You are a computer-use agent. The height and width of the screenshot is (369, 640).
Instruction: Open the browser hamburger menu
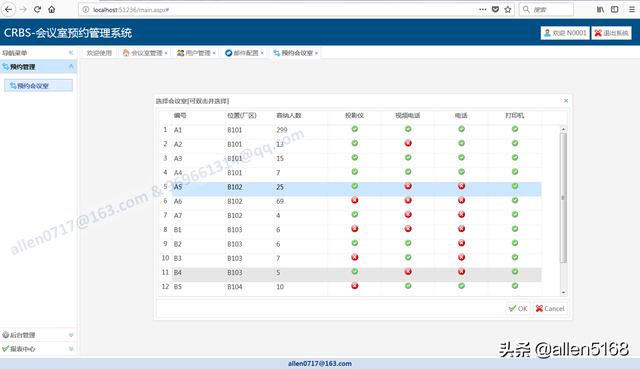pyautogui.click(x=631, y=9)
